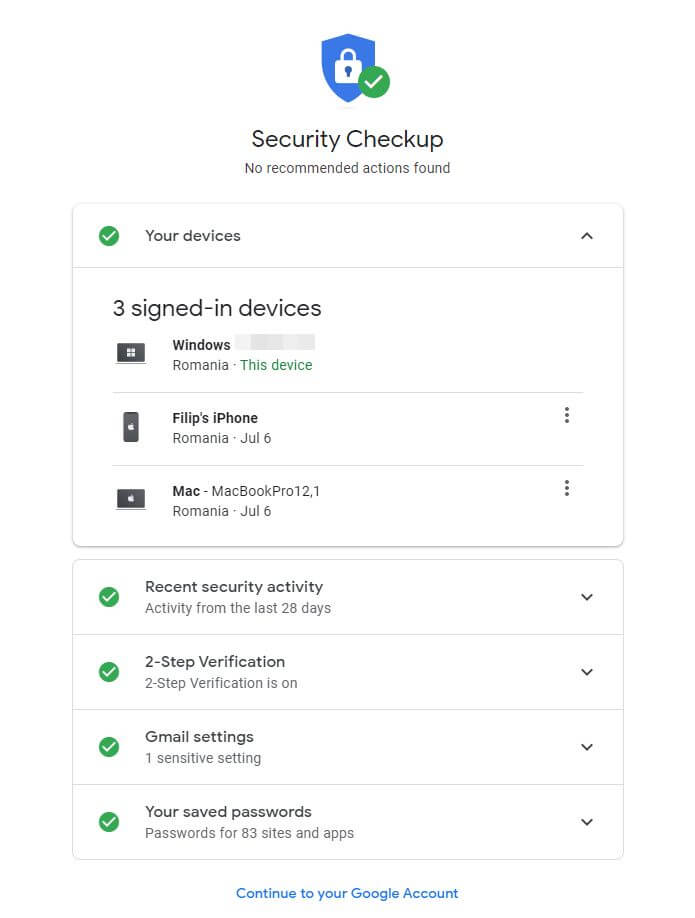This screenshot has width=695, height=918.
Task: Open Continue to your Google Account link
Action: 347,893
